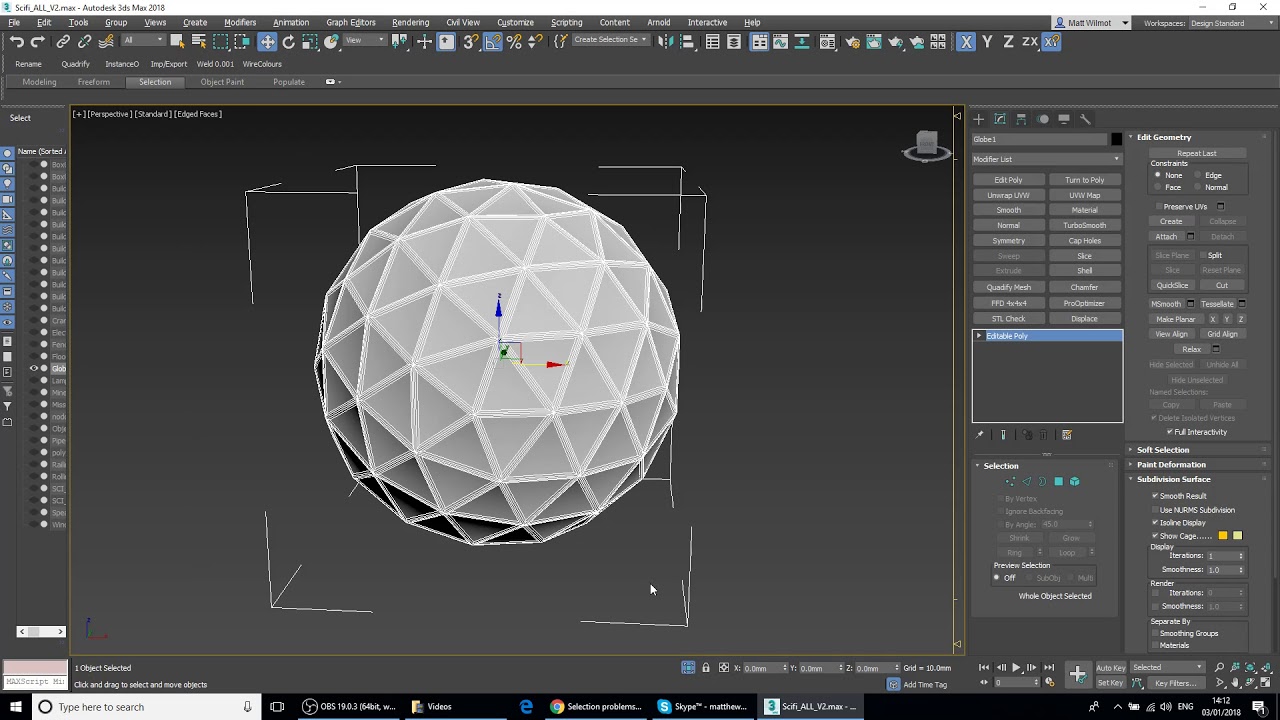Viewport: 1280px width, 720px height.
Task: Select the None constraint radio button
Action: coord(1158,175)
